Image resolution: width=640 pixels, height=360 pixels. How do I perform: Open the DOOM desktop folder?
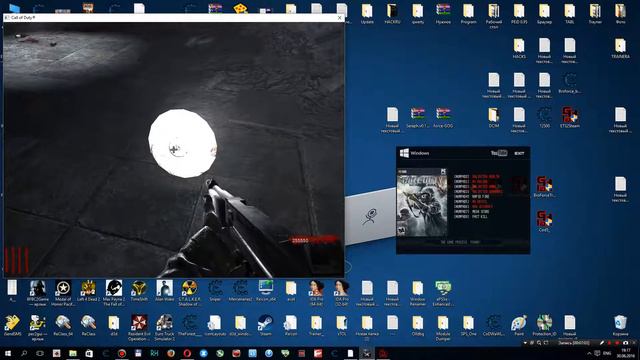pos(493,118)
